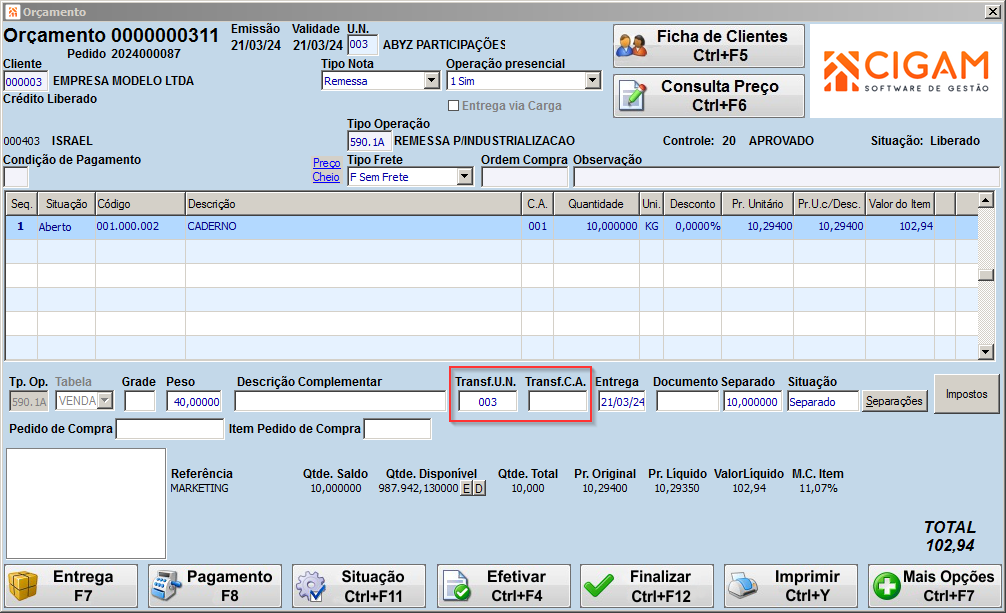The width and height of the screenshot is (1006, 613).
Task: Open Mais Opções Ctrl+F7 plus button
Action: pos(935,585)
